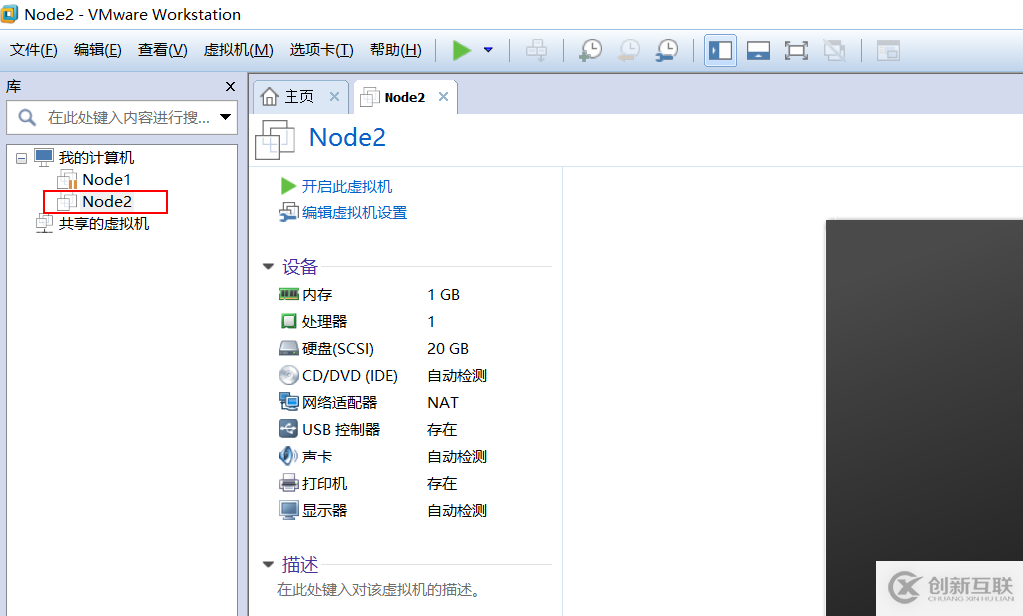Click the hard disk icon beside 硬盘(SCSI)

288,348
